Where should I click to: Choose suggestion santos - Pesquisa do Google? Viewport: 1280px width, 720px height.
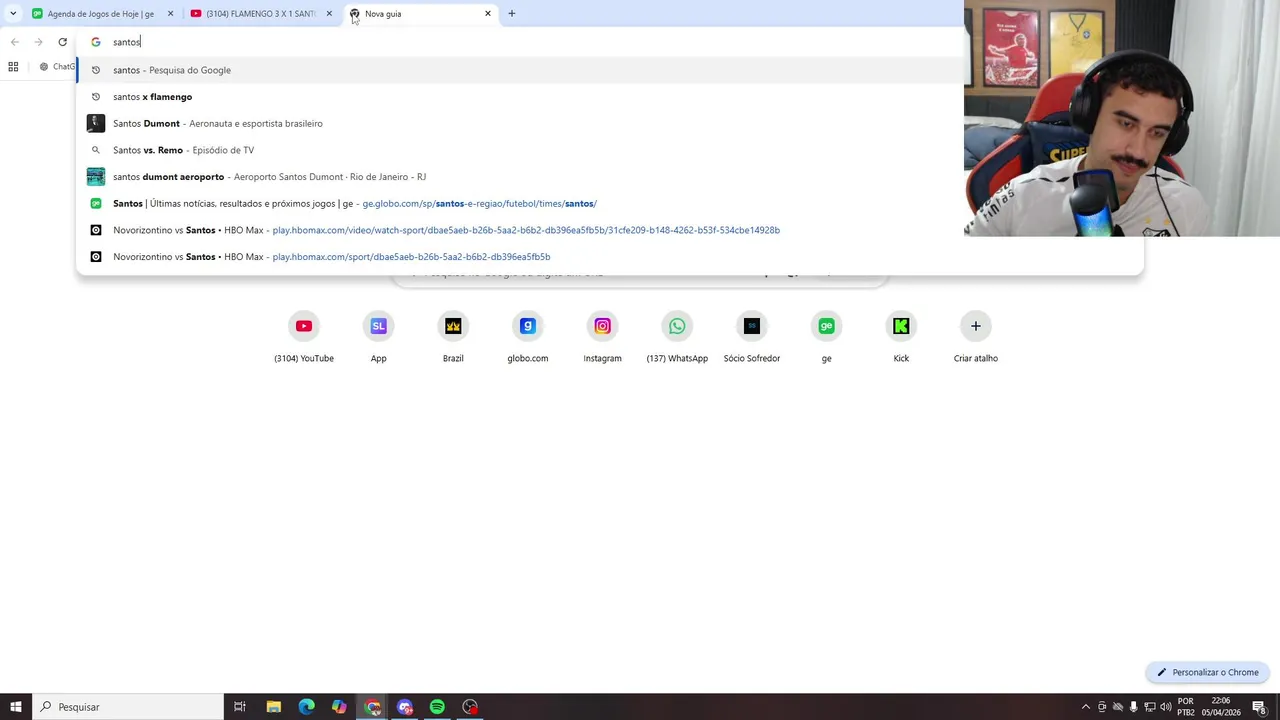520,70
